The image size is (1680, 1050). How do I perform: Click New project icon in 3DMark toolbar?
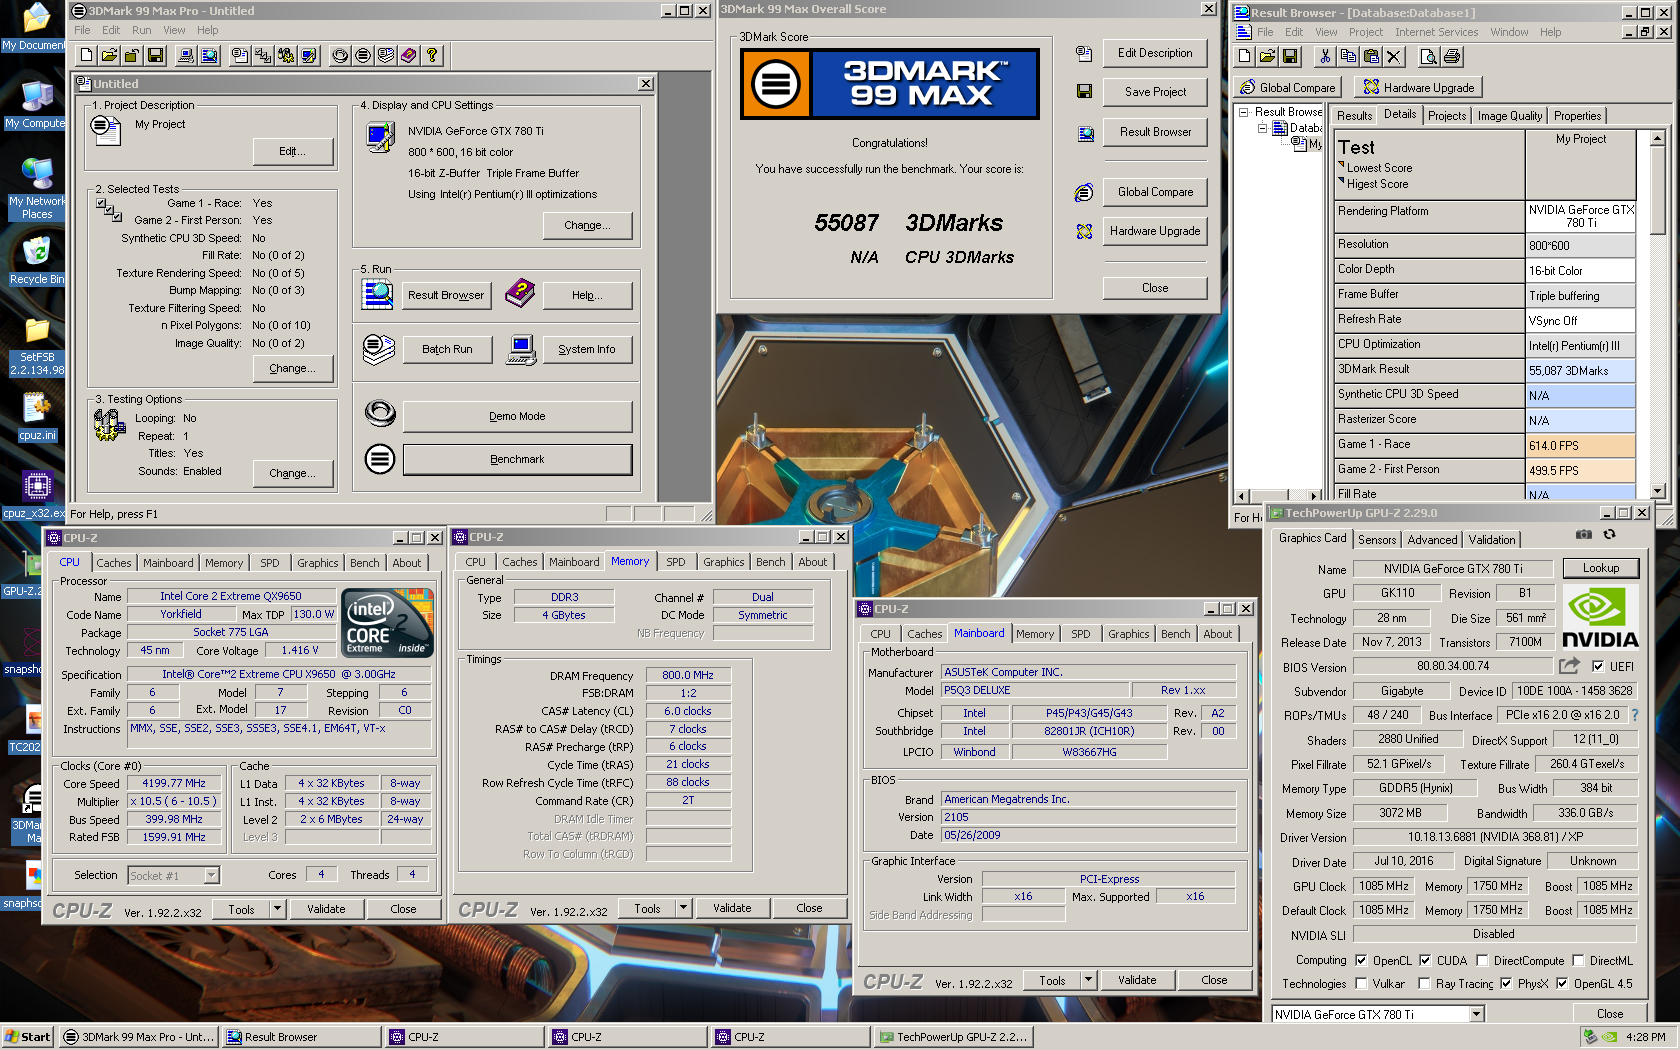click(x=86, y=56)
